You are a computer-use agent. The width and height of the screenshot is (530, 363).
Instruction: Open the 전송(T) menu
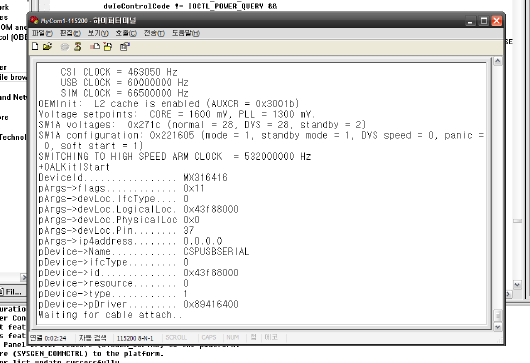click(x=154, y=33)
